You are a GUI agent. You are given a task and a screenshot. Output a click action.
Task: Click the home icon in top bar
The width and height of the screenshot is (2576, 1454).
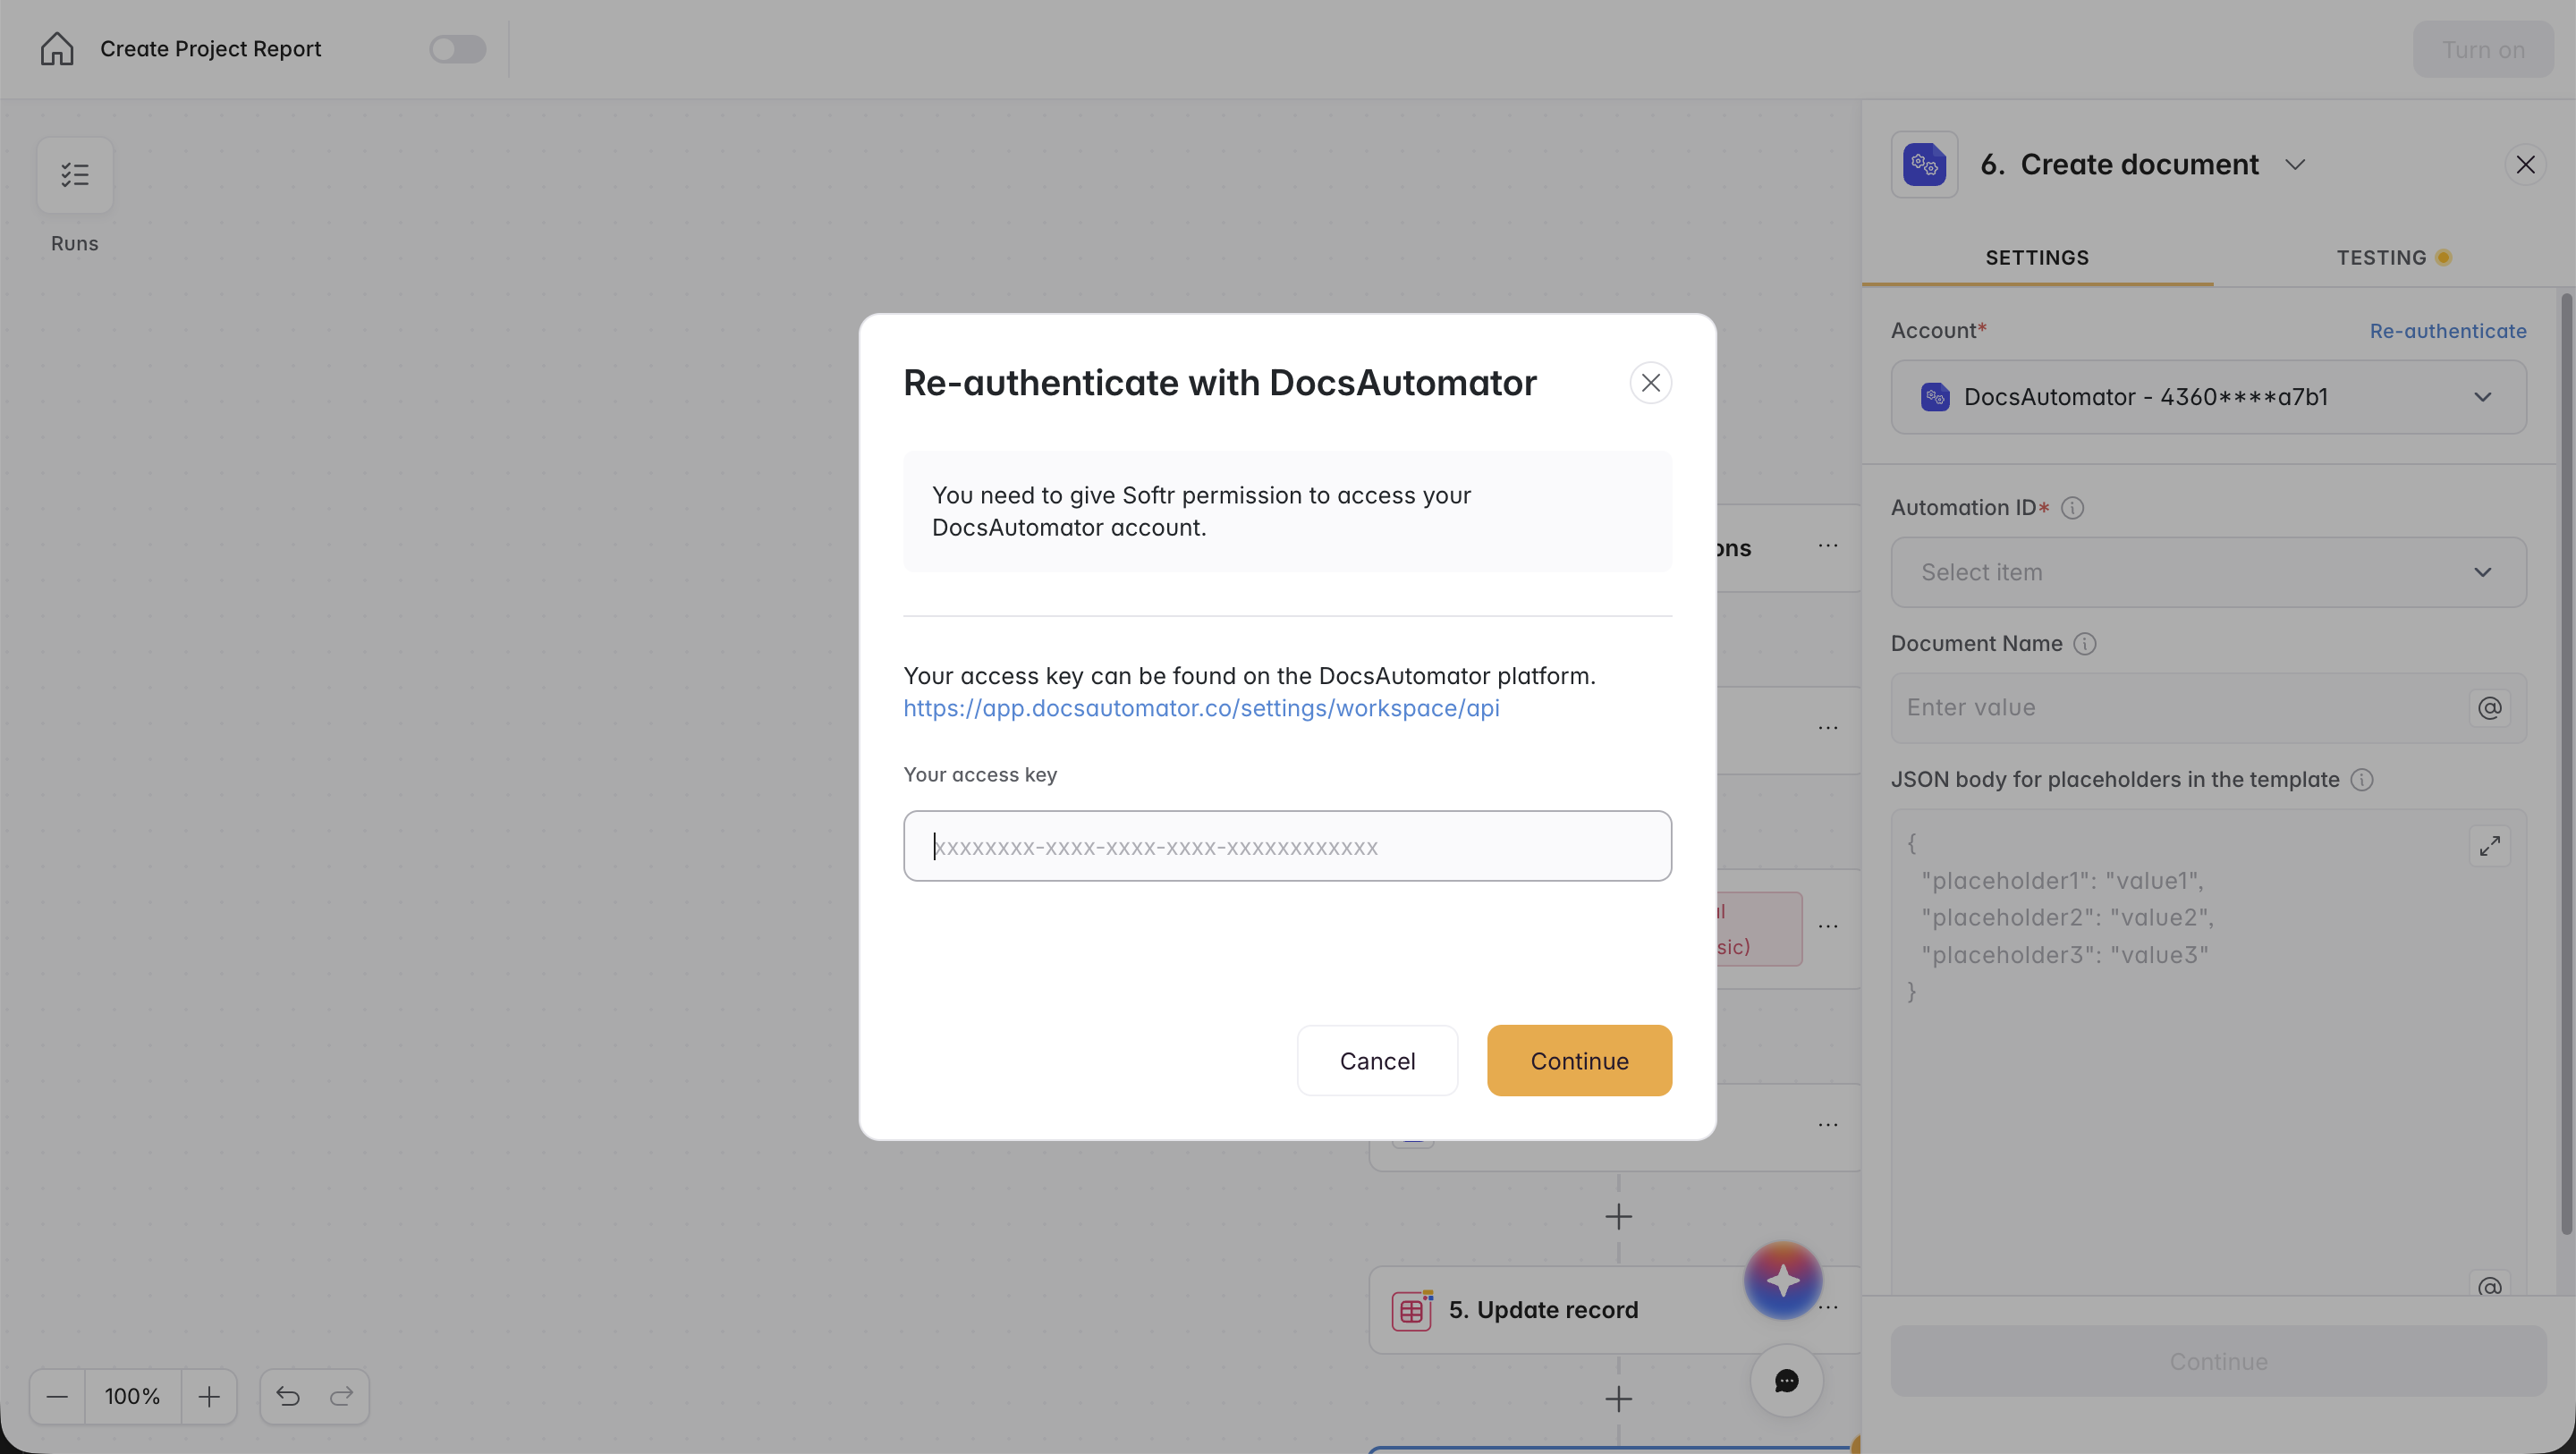57,49
